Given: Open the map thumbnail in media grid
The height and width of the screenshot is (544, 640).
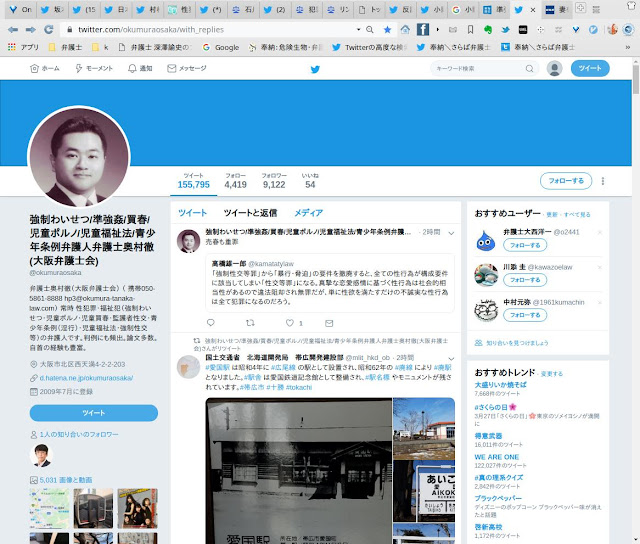Looking at the screenshot, I should tap(49, 508).
